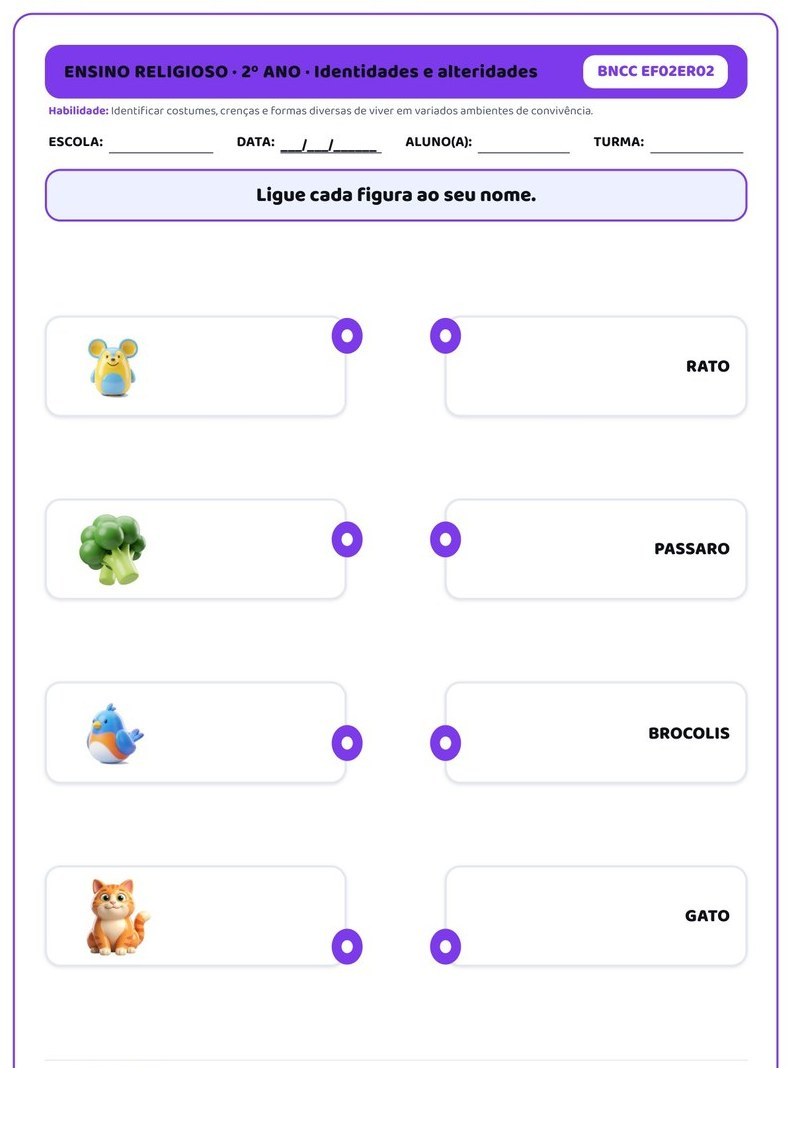Select the connector dot beside the cat figure
The width and height of the screenshot is (791, 1131).
click(x=347, y=946)
